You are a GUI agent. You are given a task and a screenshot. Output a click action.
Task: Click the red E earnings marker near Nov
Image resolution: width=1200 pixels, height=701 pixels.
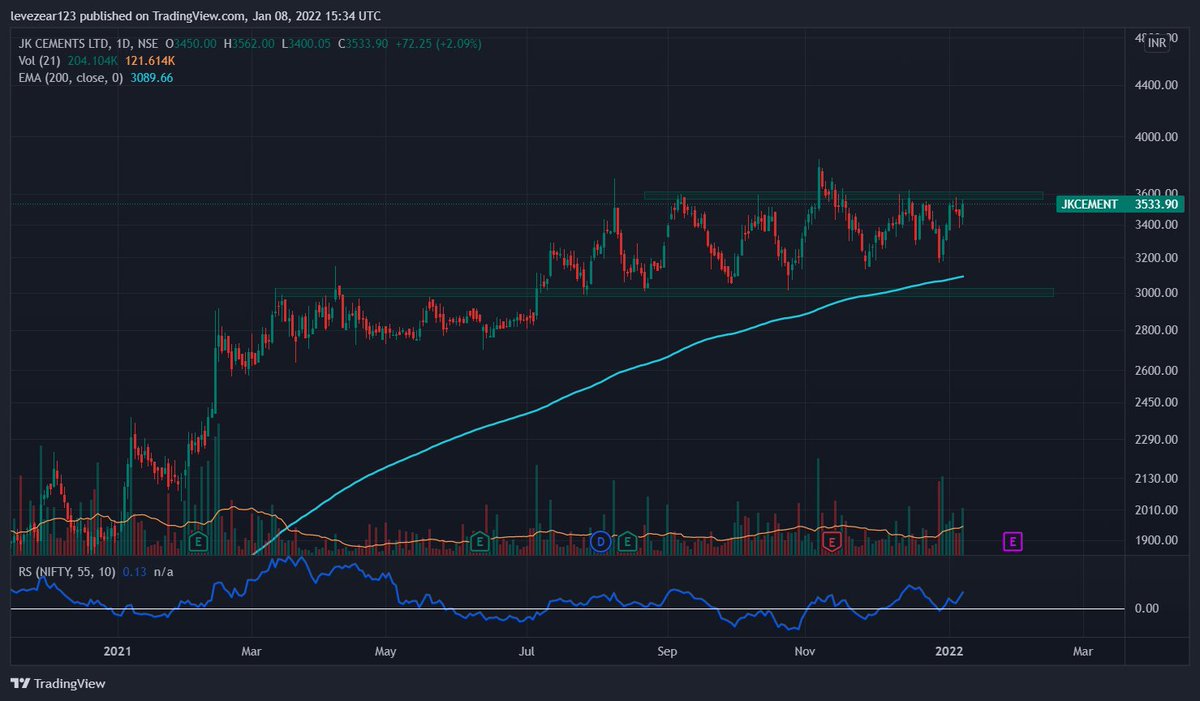click(830, 542)
